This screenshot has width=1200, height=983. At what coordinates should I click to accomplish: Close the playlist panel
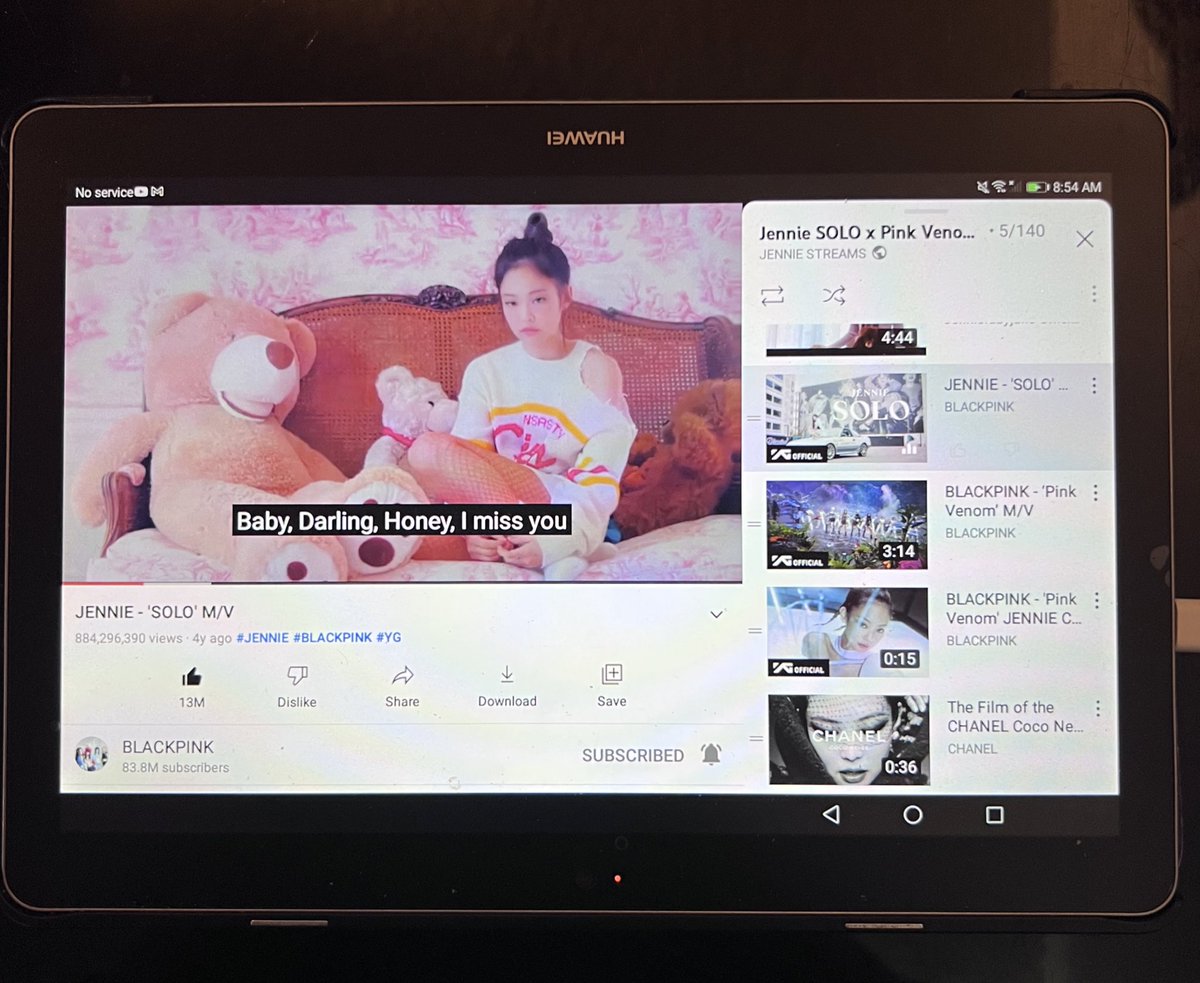1084,239
